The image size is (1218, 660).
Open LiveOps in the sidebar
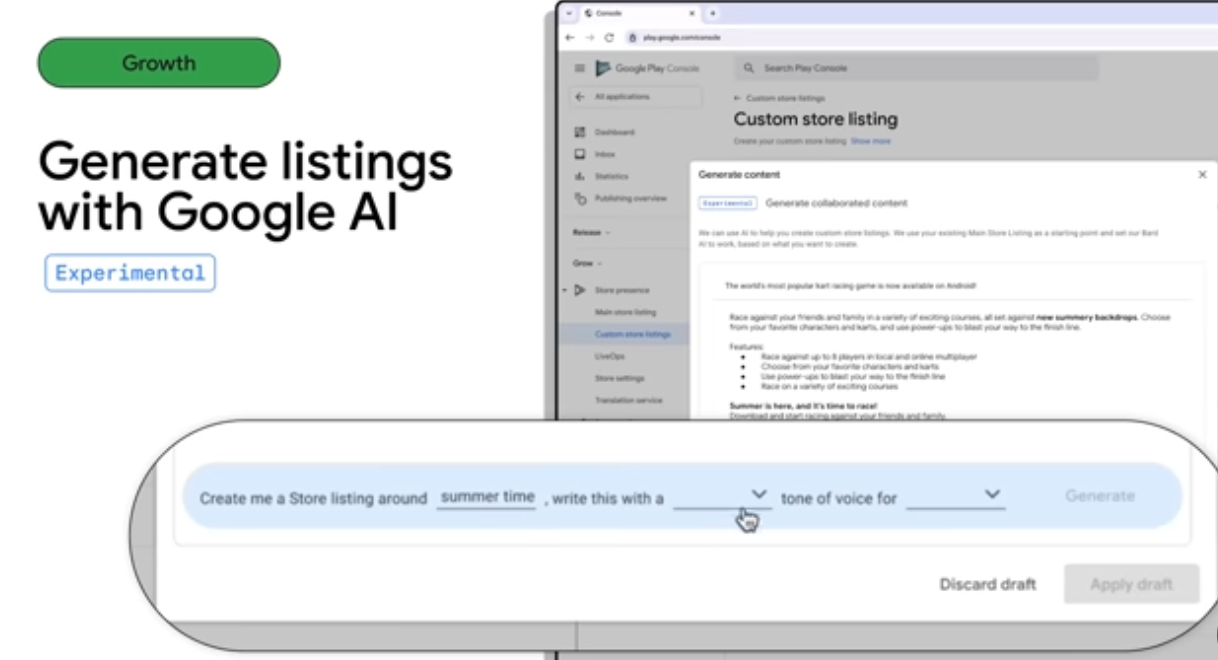tap(608, 356)
